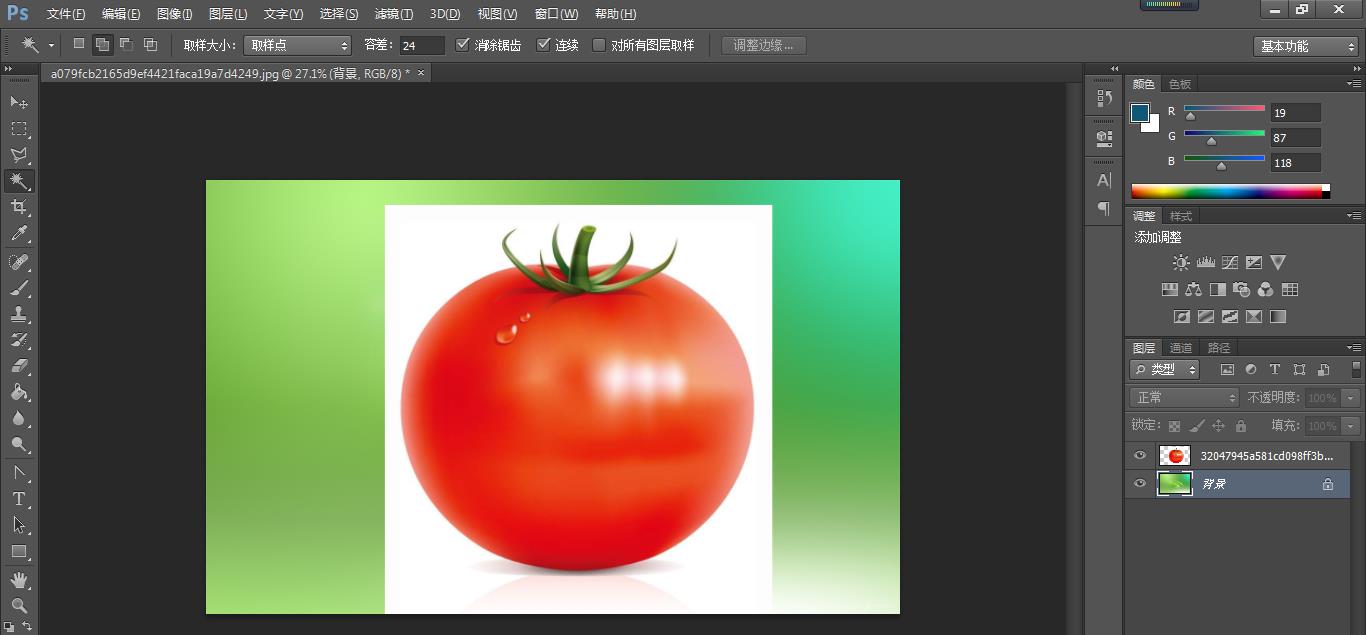
Task: Choose the Clone Stamp tool
Action: 19,314
